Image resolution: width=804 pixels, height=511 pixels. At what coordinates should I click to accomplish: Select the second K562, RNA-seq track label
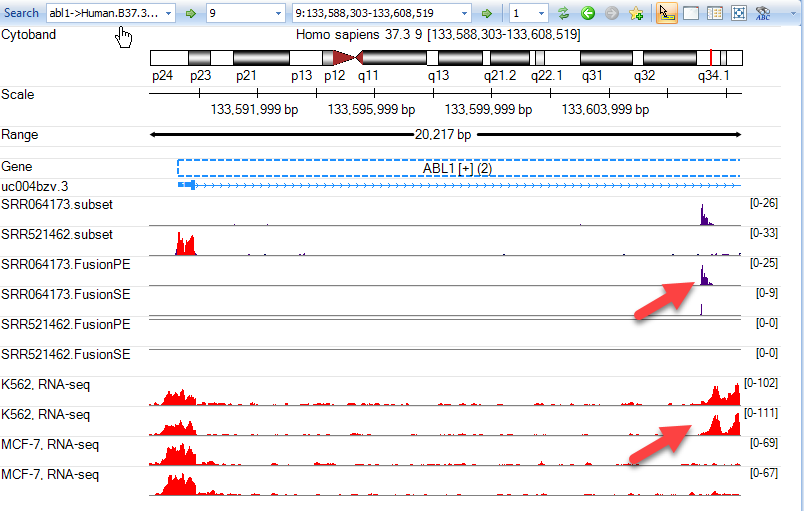pyautogui.click(x=46, y=415)
